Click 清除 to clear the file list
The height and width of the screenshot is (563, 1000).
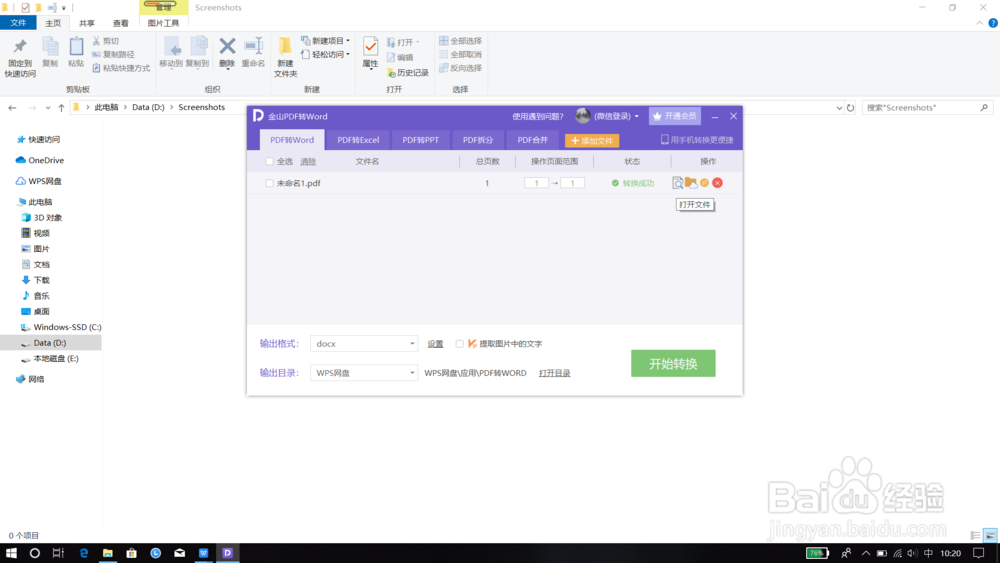pyautogui.click(x=308, y=161)
